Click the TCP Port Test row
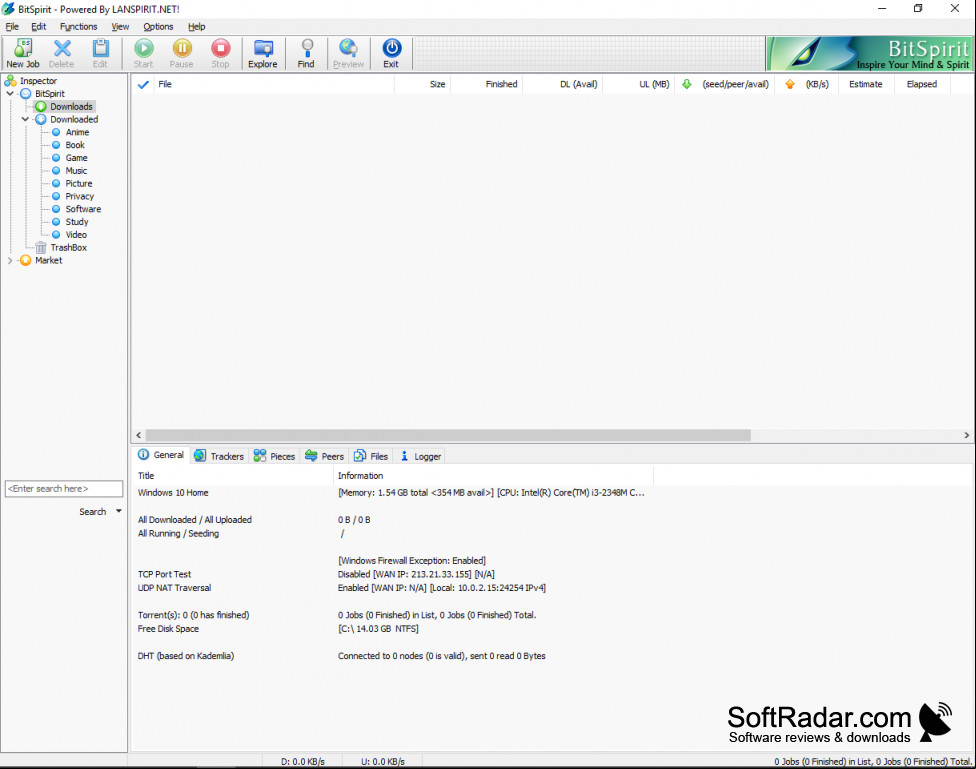The height and width of the screenshot is (769, 976). pos(395,574)
